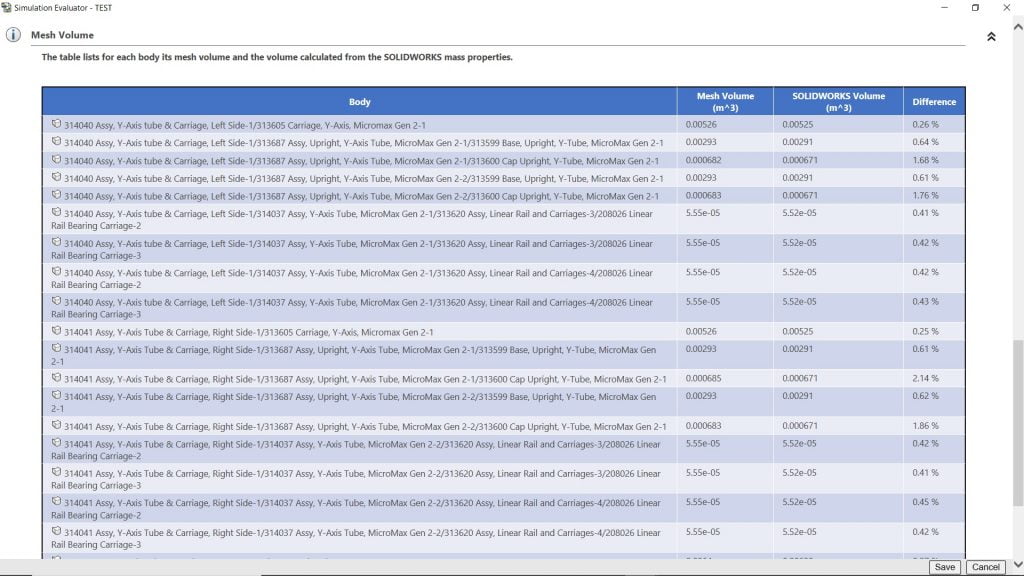The image size is (1024, 576).
Task: Click body icon beside Left Side 313605 Carriage entry
Action: click(x=56, y=124)
